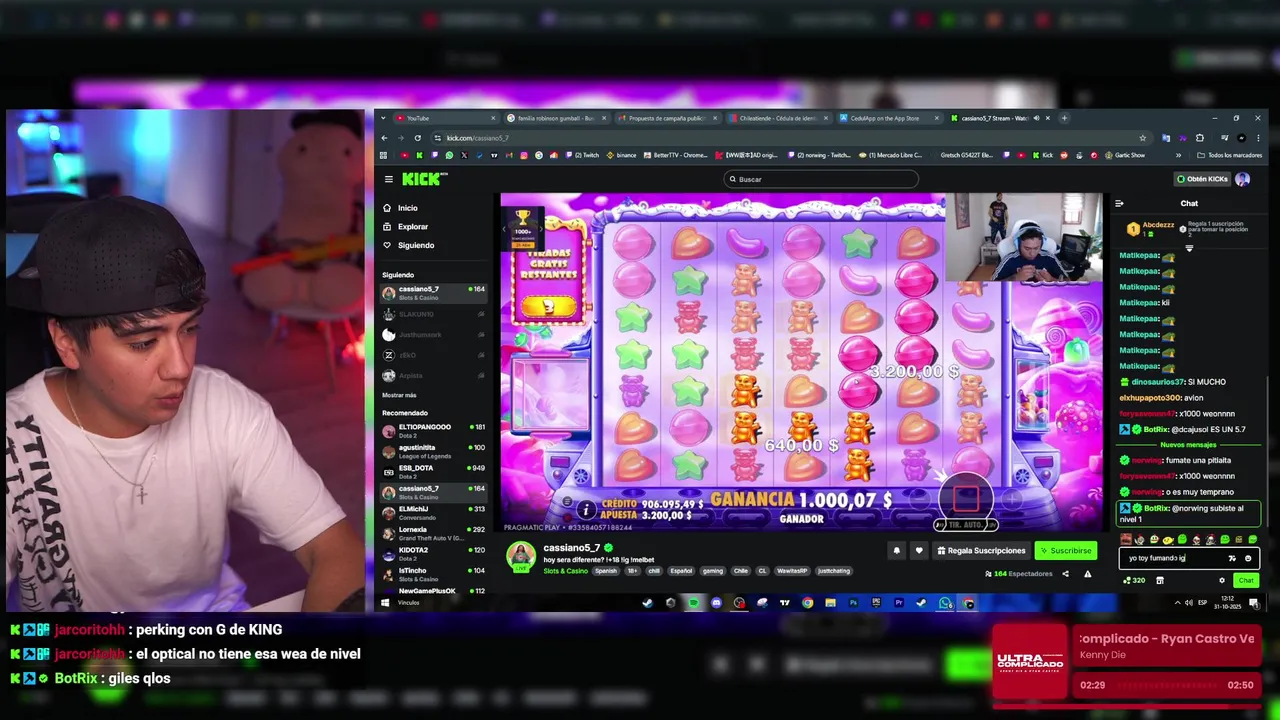Screen dimensions: 1280x720
Task: Click the streamer webcam overlay
Action: (x=1023, y=238)
